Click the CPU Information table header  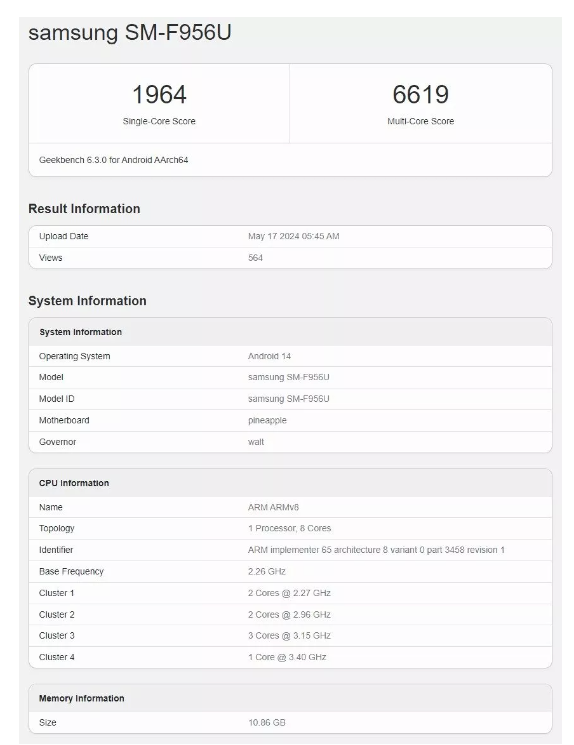(74, 483)
